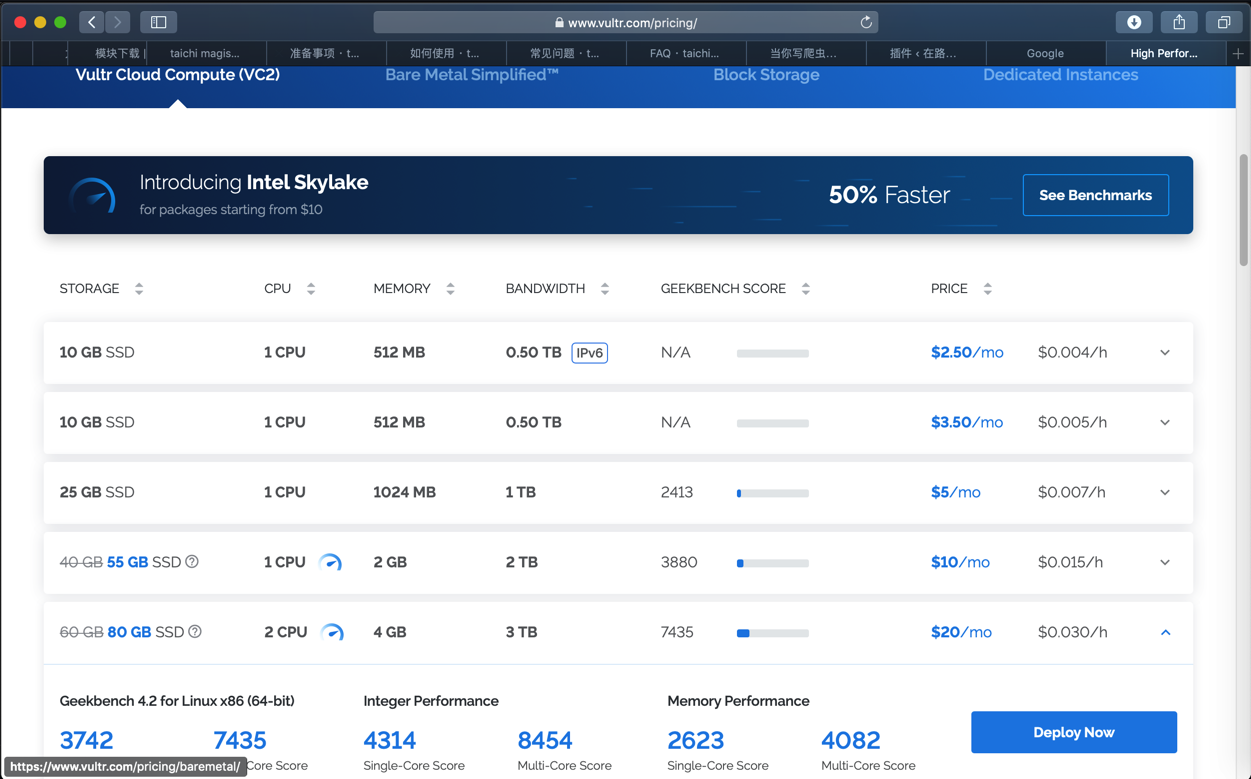Toggle the Safari sidebar button
This screenshot has height=779, width=1251.
(x=158, y=22)
